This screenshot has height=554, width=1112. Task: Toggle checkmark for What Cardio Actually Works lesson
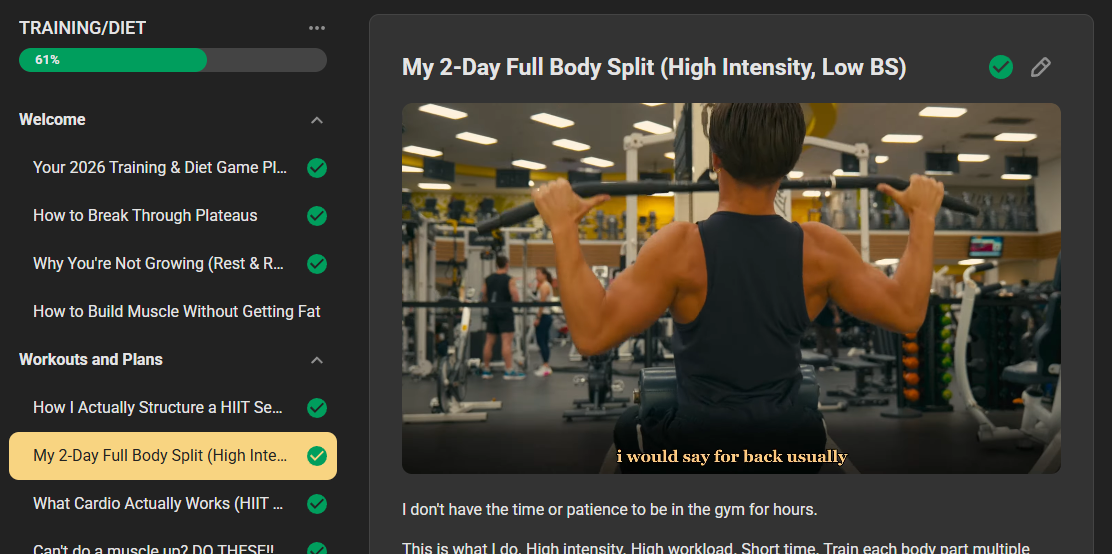point(317,504)
